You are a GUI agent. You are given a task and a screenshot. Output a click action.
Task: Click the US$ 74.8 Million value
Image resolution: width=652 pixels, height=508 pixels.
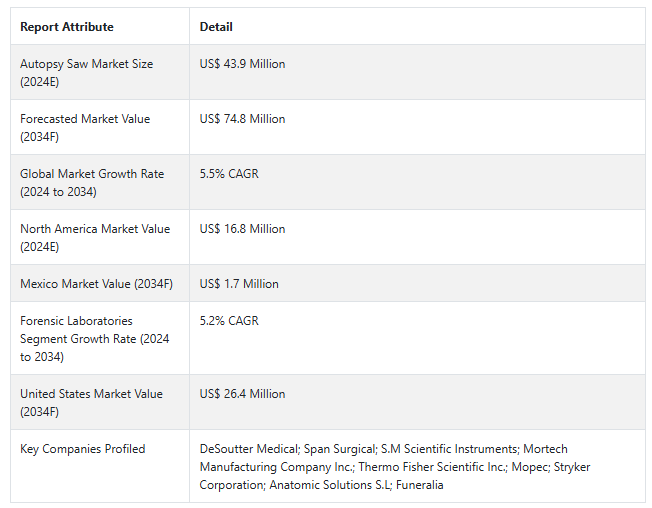(x=242, y=119)
